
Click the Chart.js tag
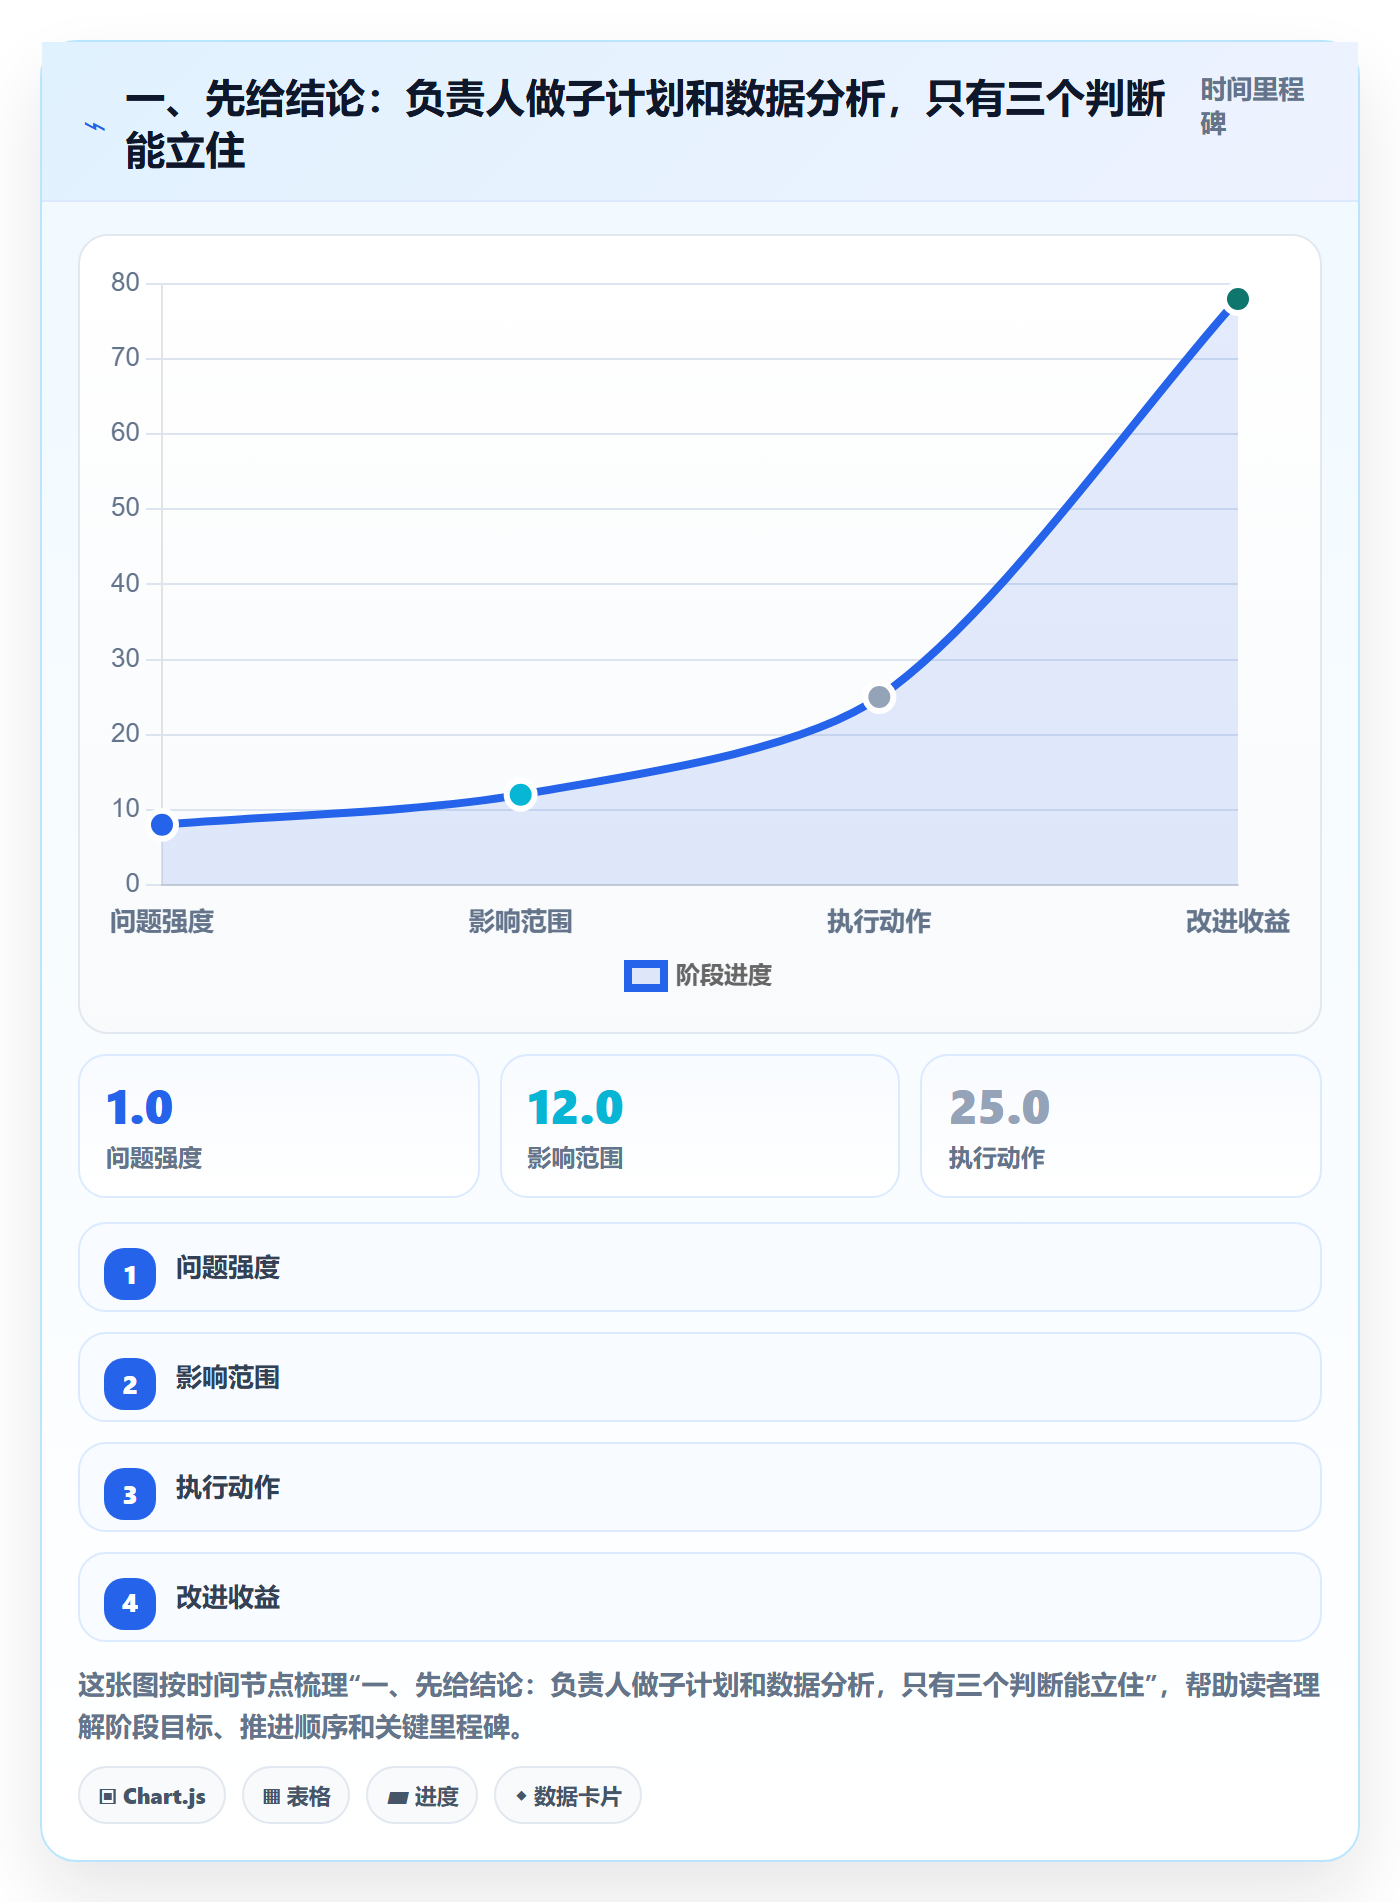pyautogui.click(x=152, y=1796)
